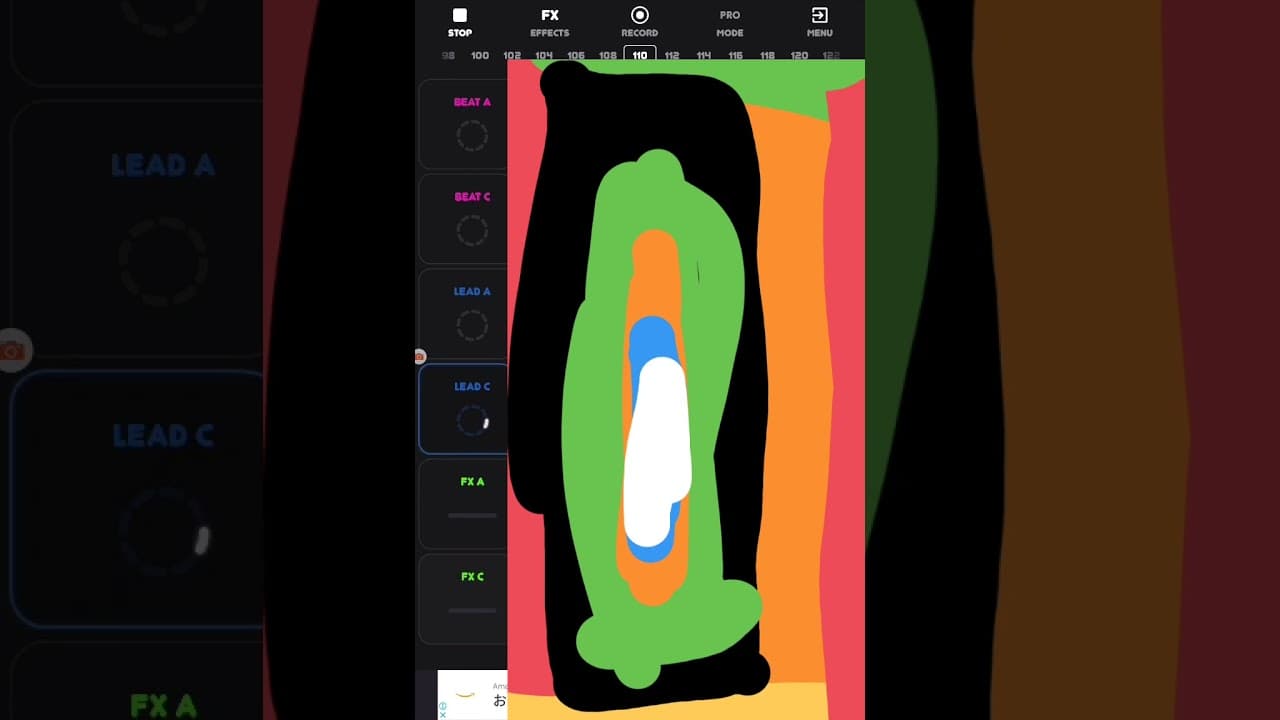Screen dimensions: 1280x720
Task: Set tempo to 116 BPM
Action: pyautogui.click(x=736, y=55)
